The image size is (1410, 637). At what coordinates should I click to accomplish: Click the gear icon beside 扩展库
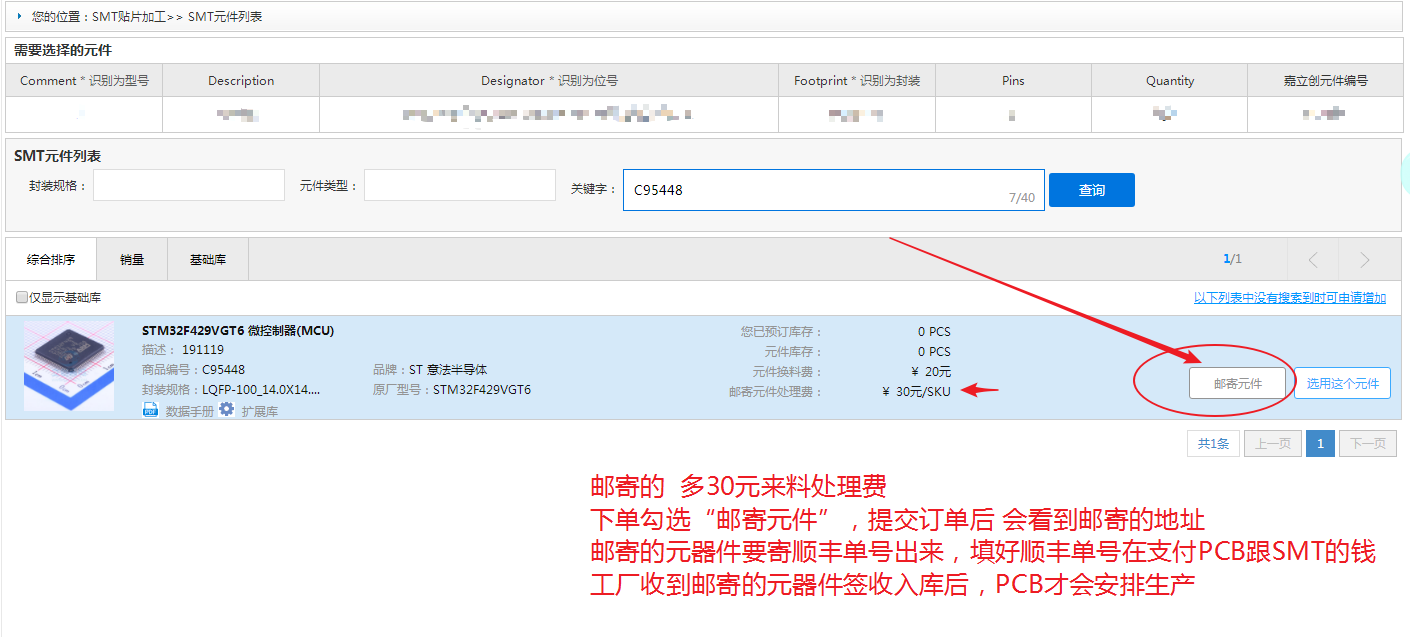(x=225, y=409)
